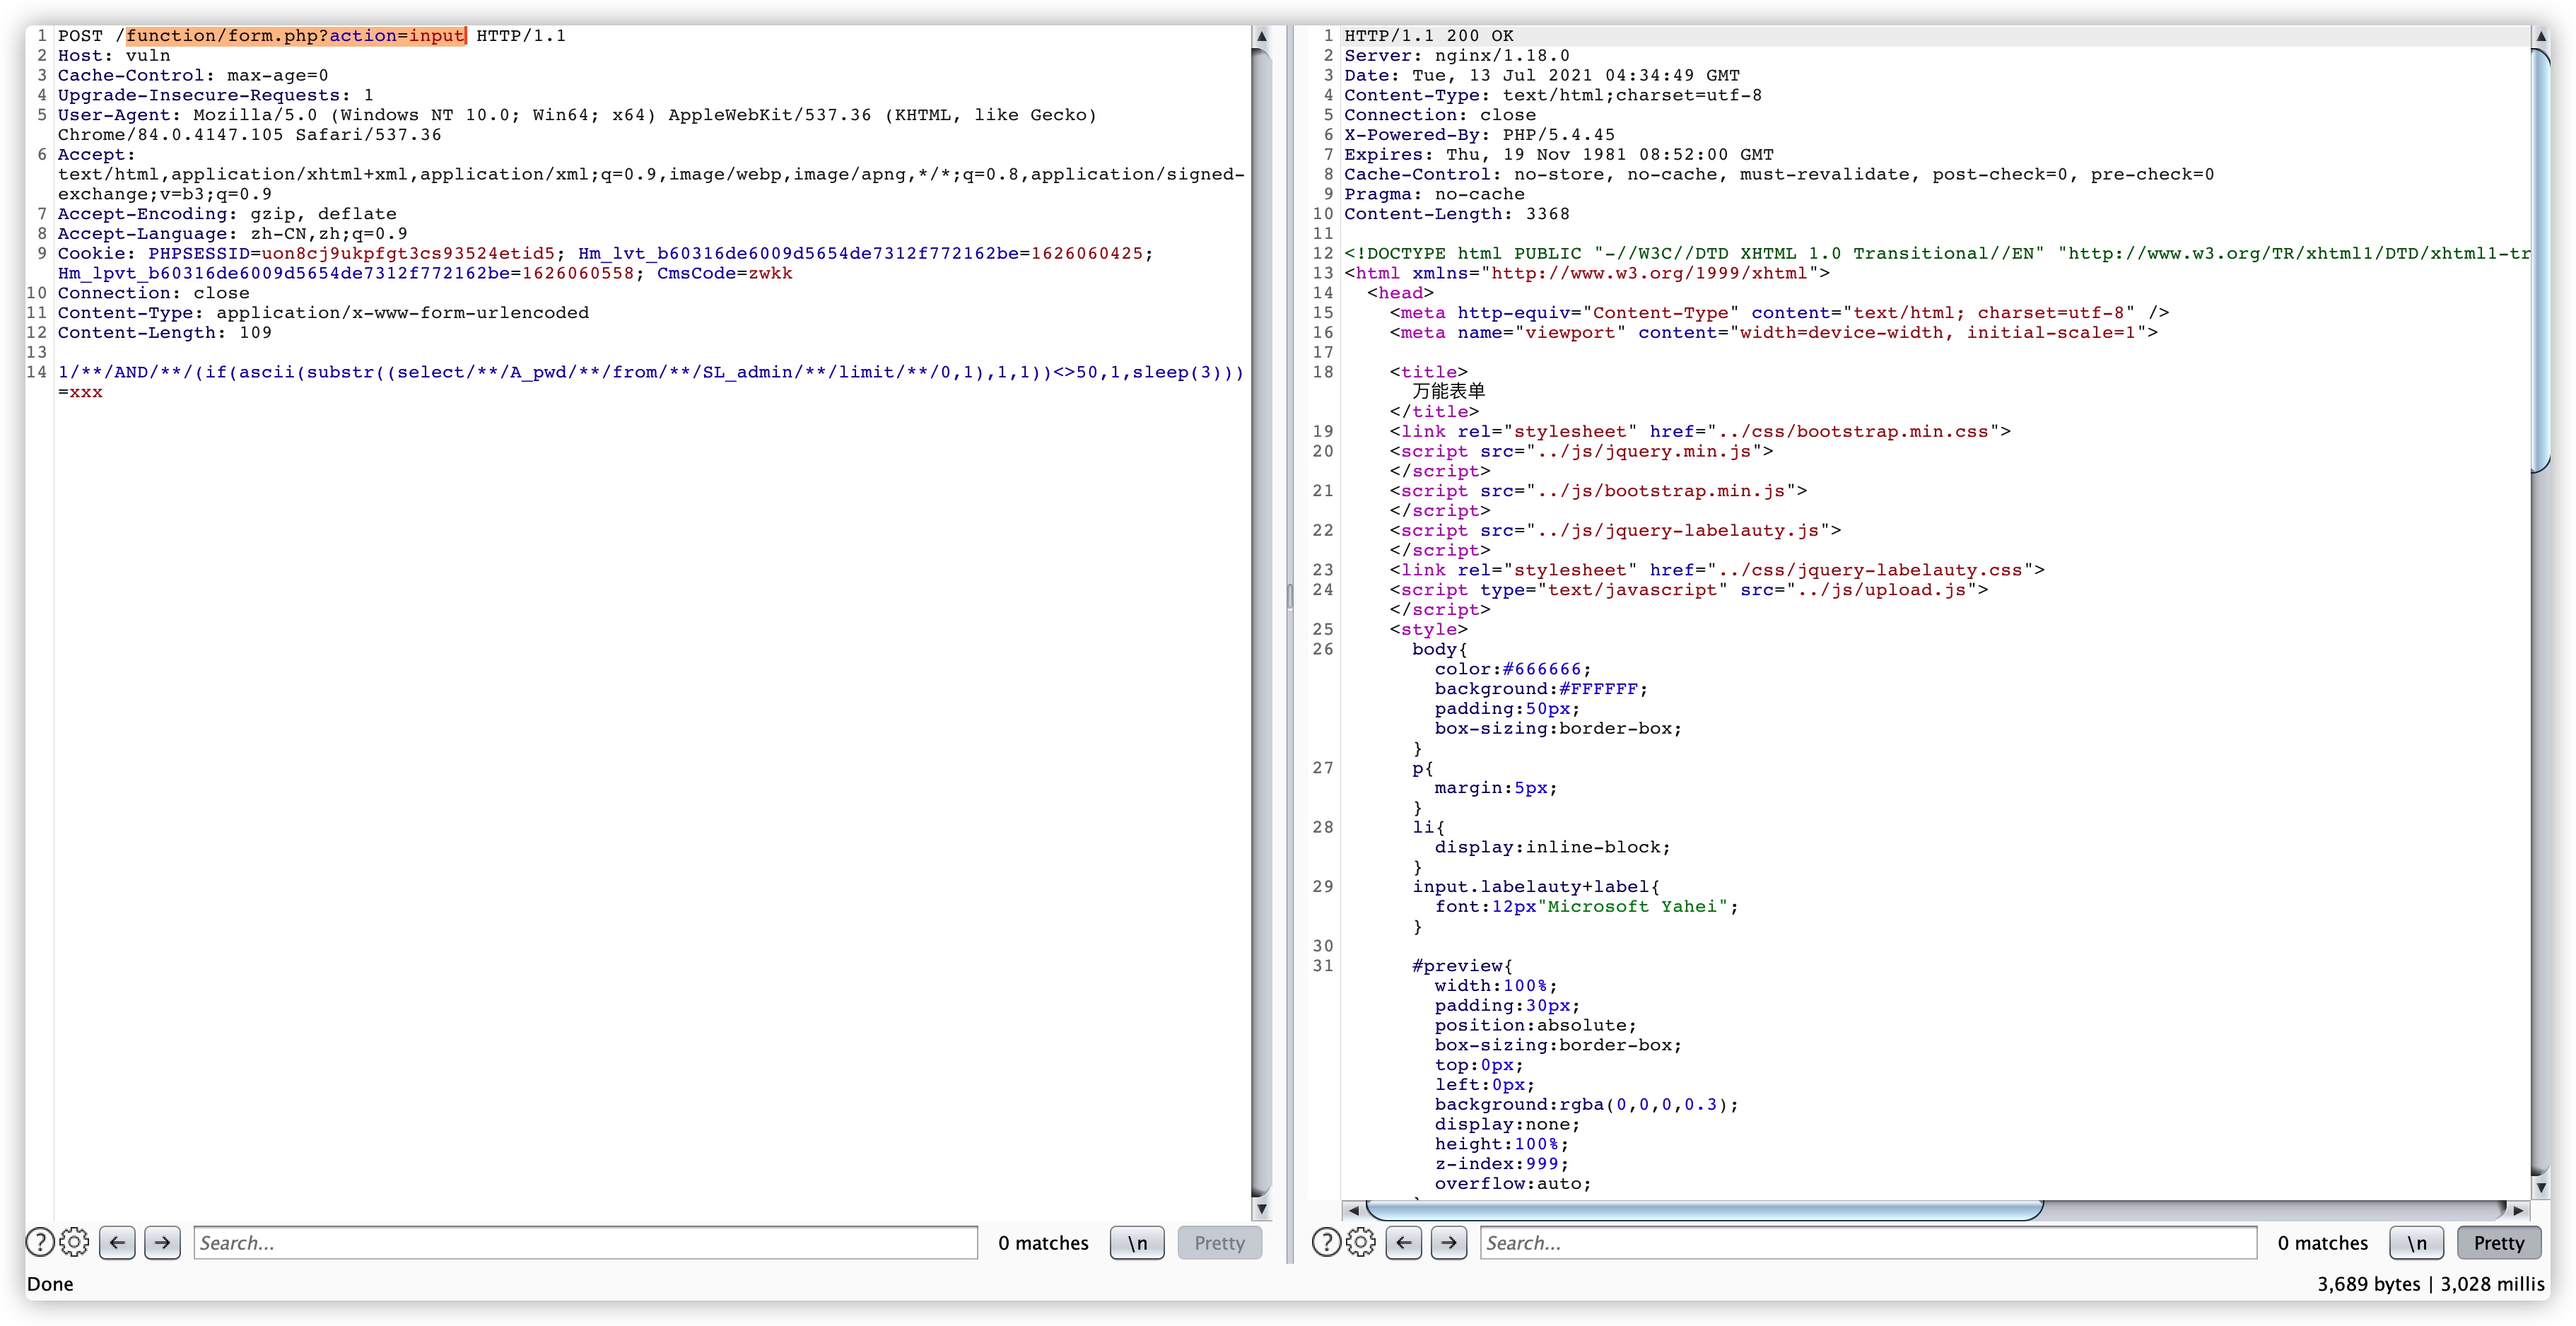2576x1326 pixels.
Task: Click the pane divider between request and response
Action: tap(1289, 596)
